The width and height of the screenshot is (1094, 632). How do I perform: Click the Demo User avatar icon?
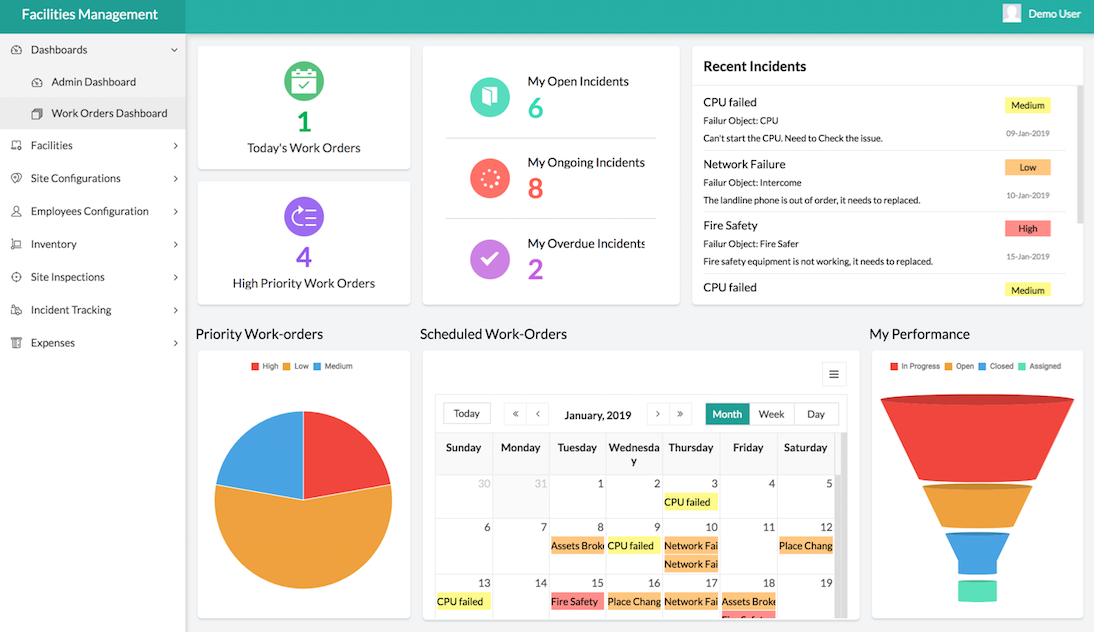pyautogui.click(x=1012, y=13)
